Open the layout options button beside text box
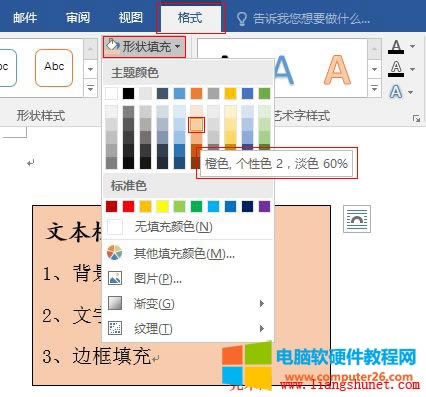 (357, 219)
